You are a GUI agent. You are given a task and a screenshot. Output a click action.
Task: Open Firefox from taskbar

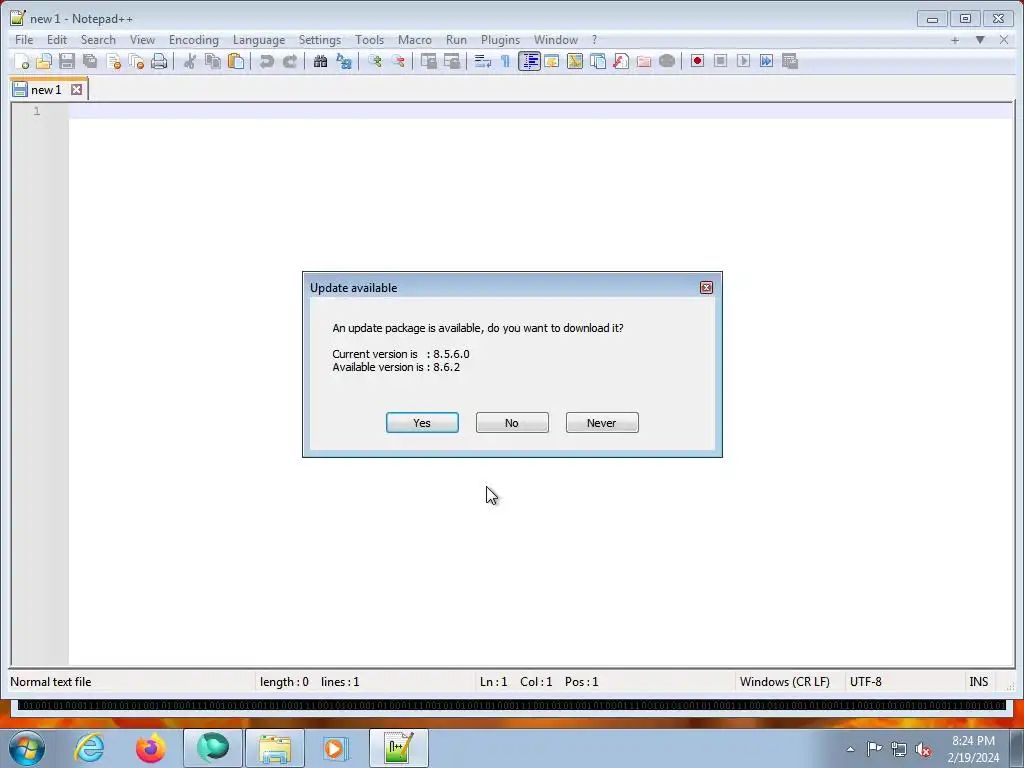(150, 748)
